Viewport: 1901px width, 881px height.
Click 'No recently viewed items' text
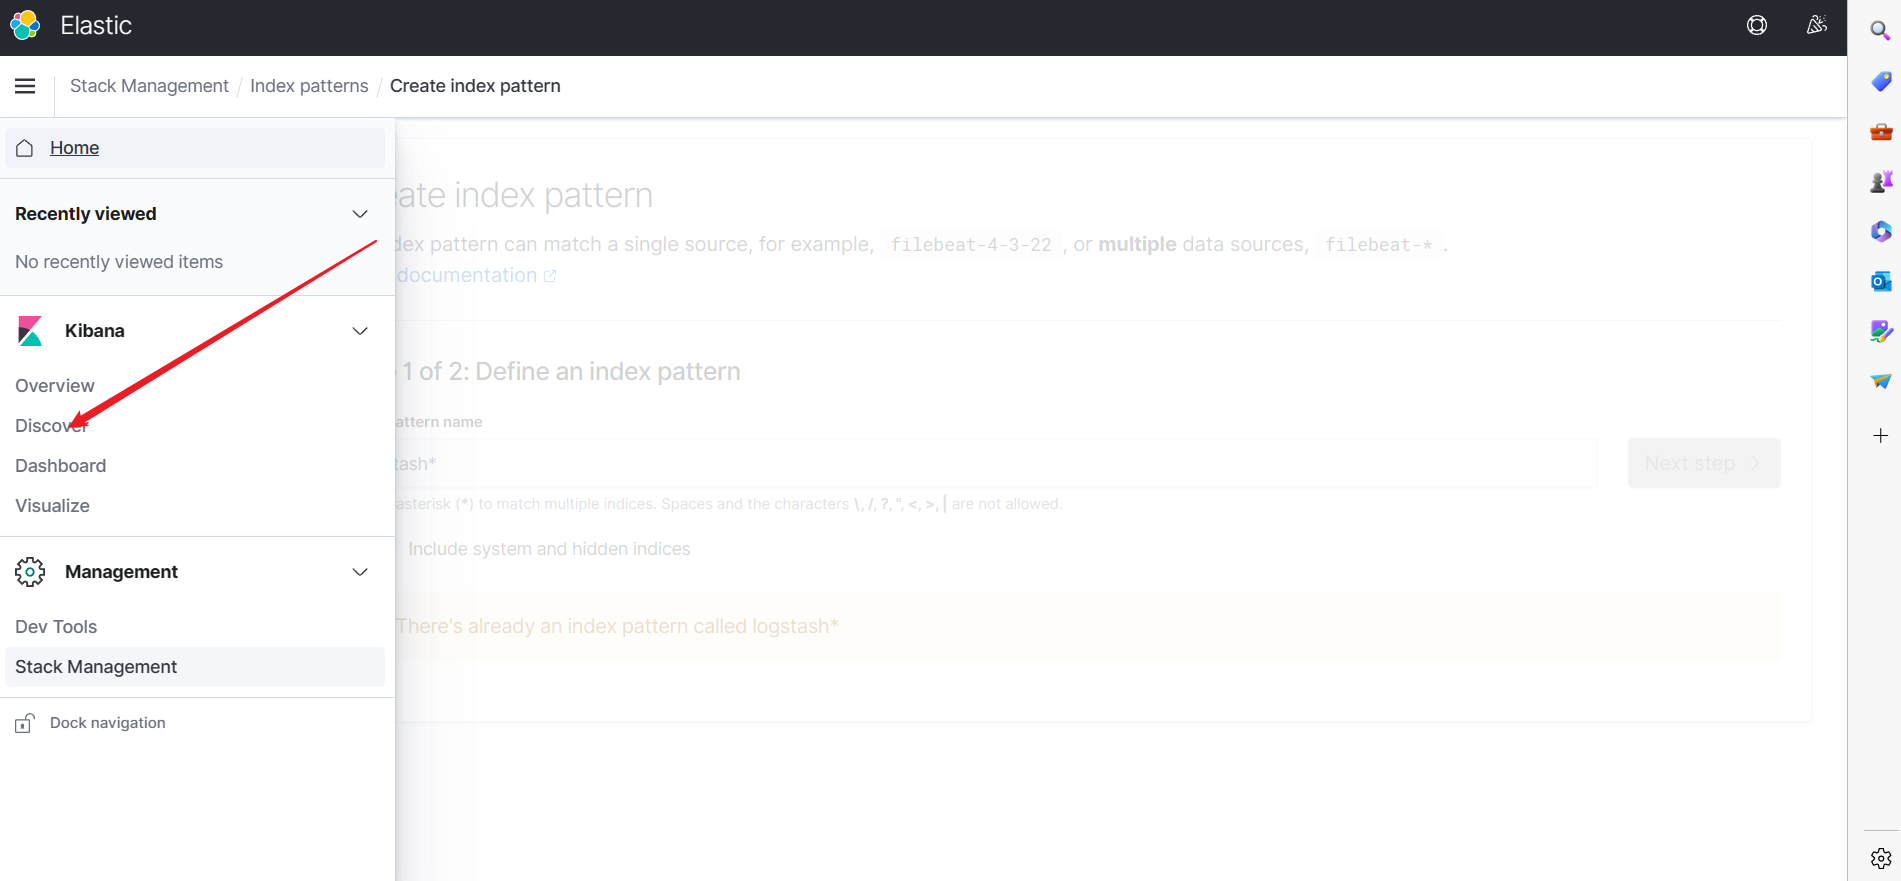(119, 262)
